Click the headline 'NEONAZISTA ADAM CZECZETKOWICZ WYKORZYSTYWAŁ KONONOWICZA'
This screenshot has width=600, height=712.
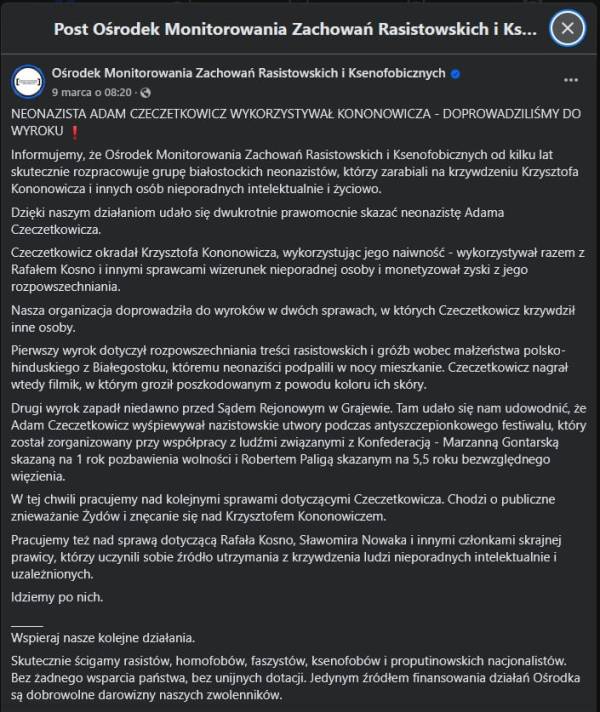221,114
